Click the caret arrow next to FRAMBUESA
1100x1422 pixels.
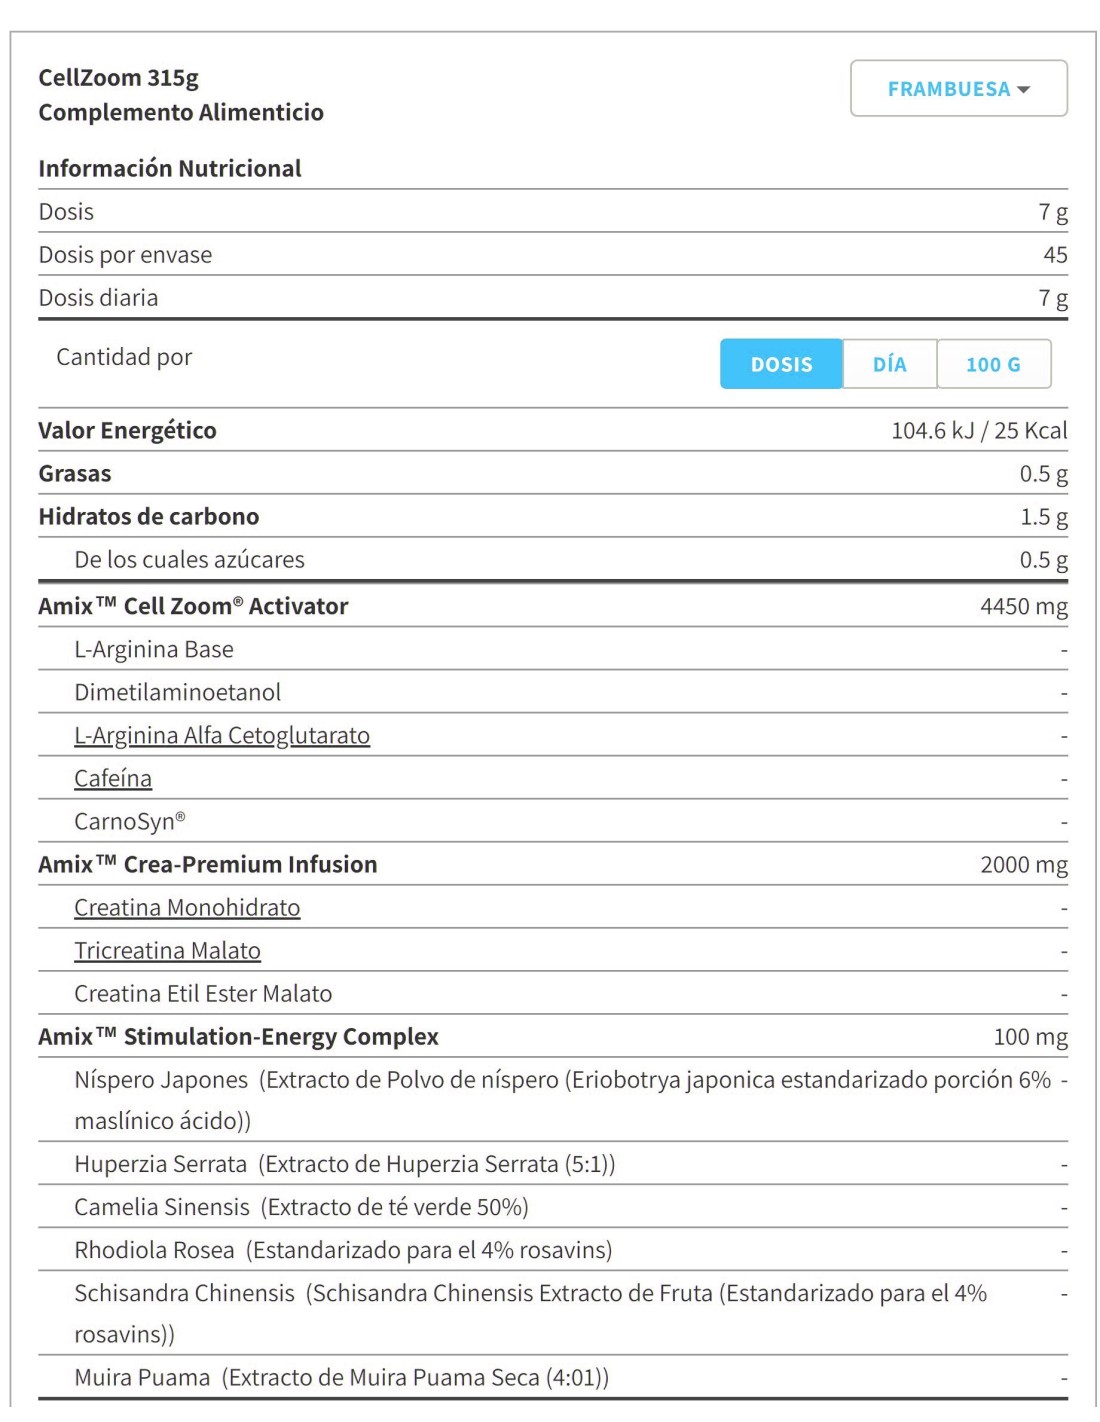coord(1023,90)
